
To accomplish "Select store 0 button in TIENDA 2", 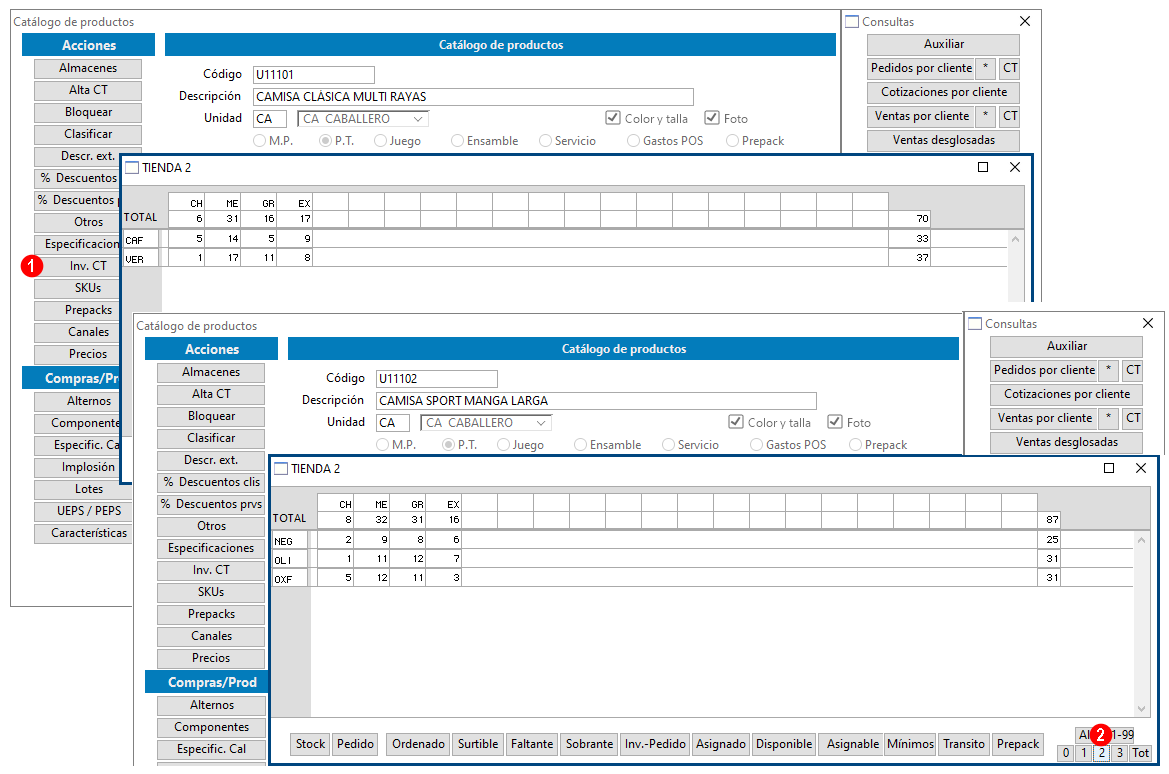I will point(1066,753).
